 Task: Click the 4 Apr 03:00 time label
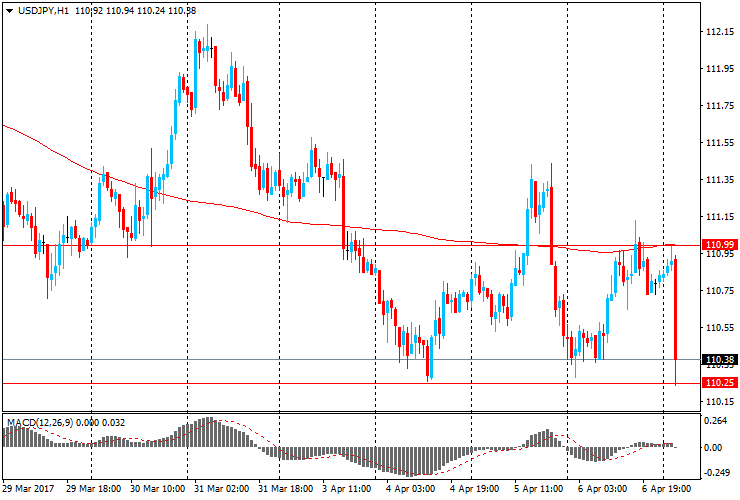point(410,488)
